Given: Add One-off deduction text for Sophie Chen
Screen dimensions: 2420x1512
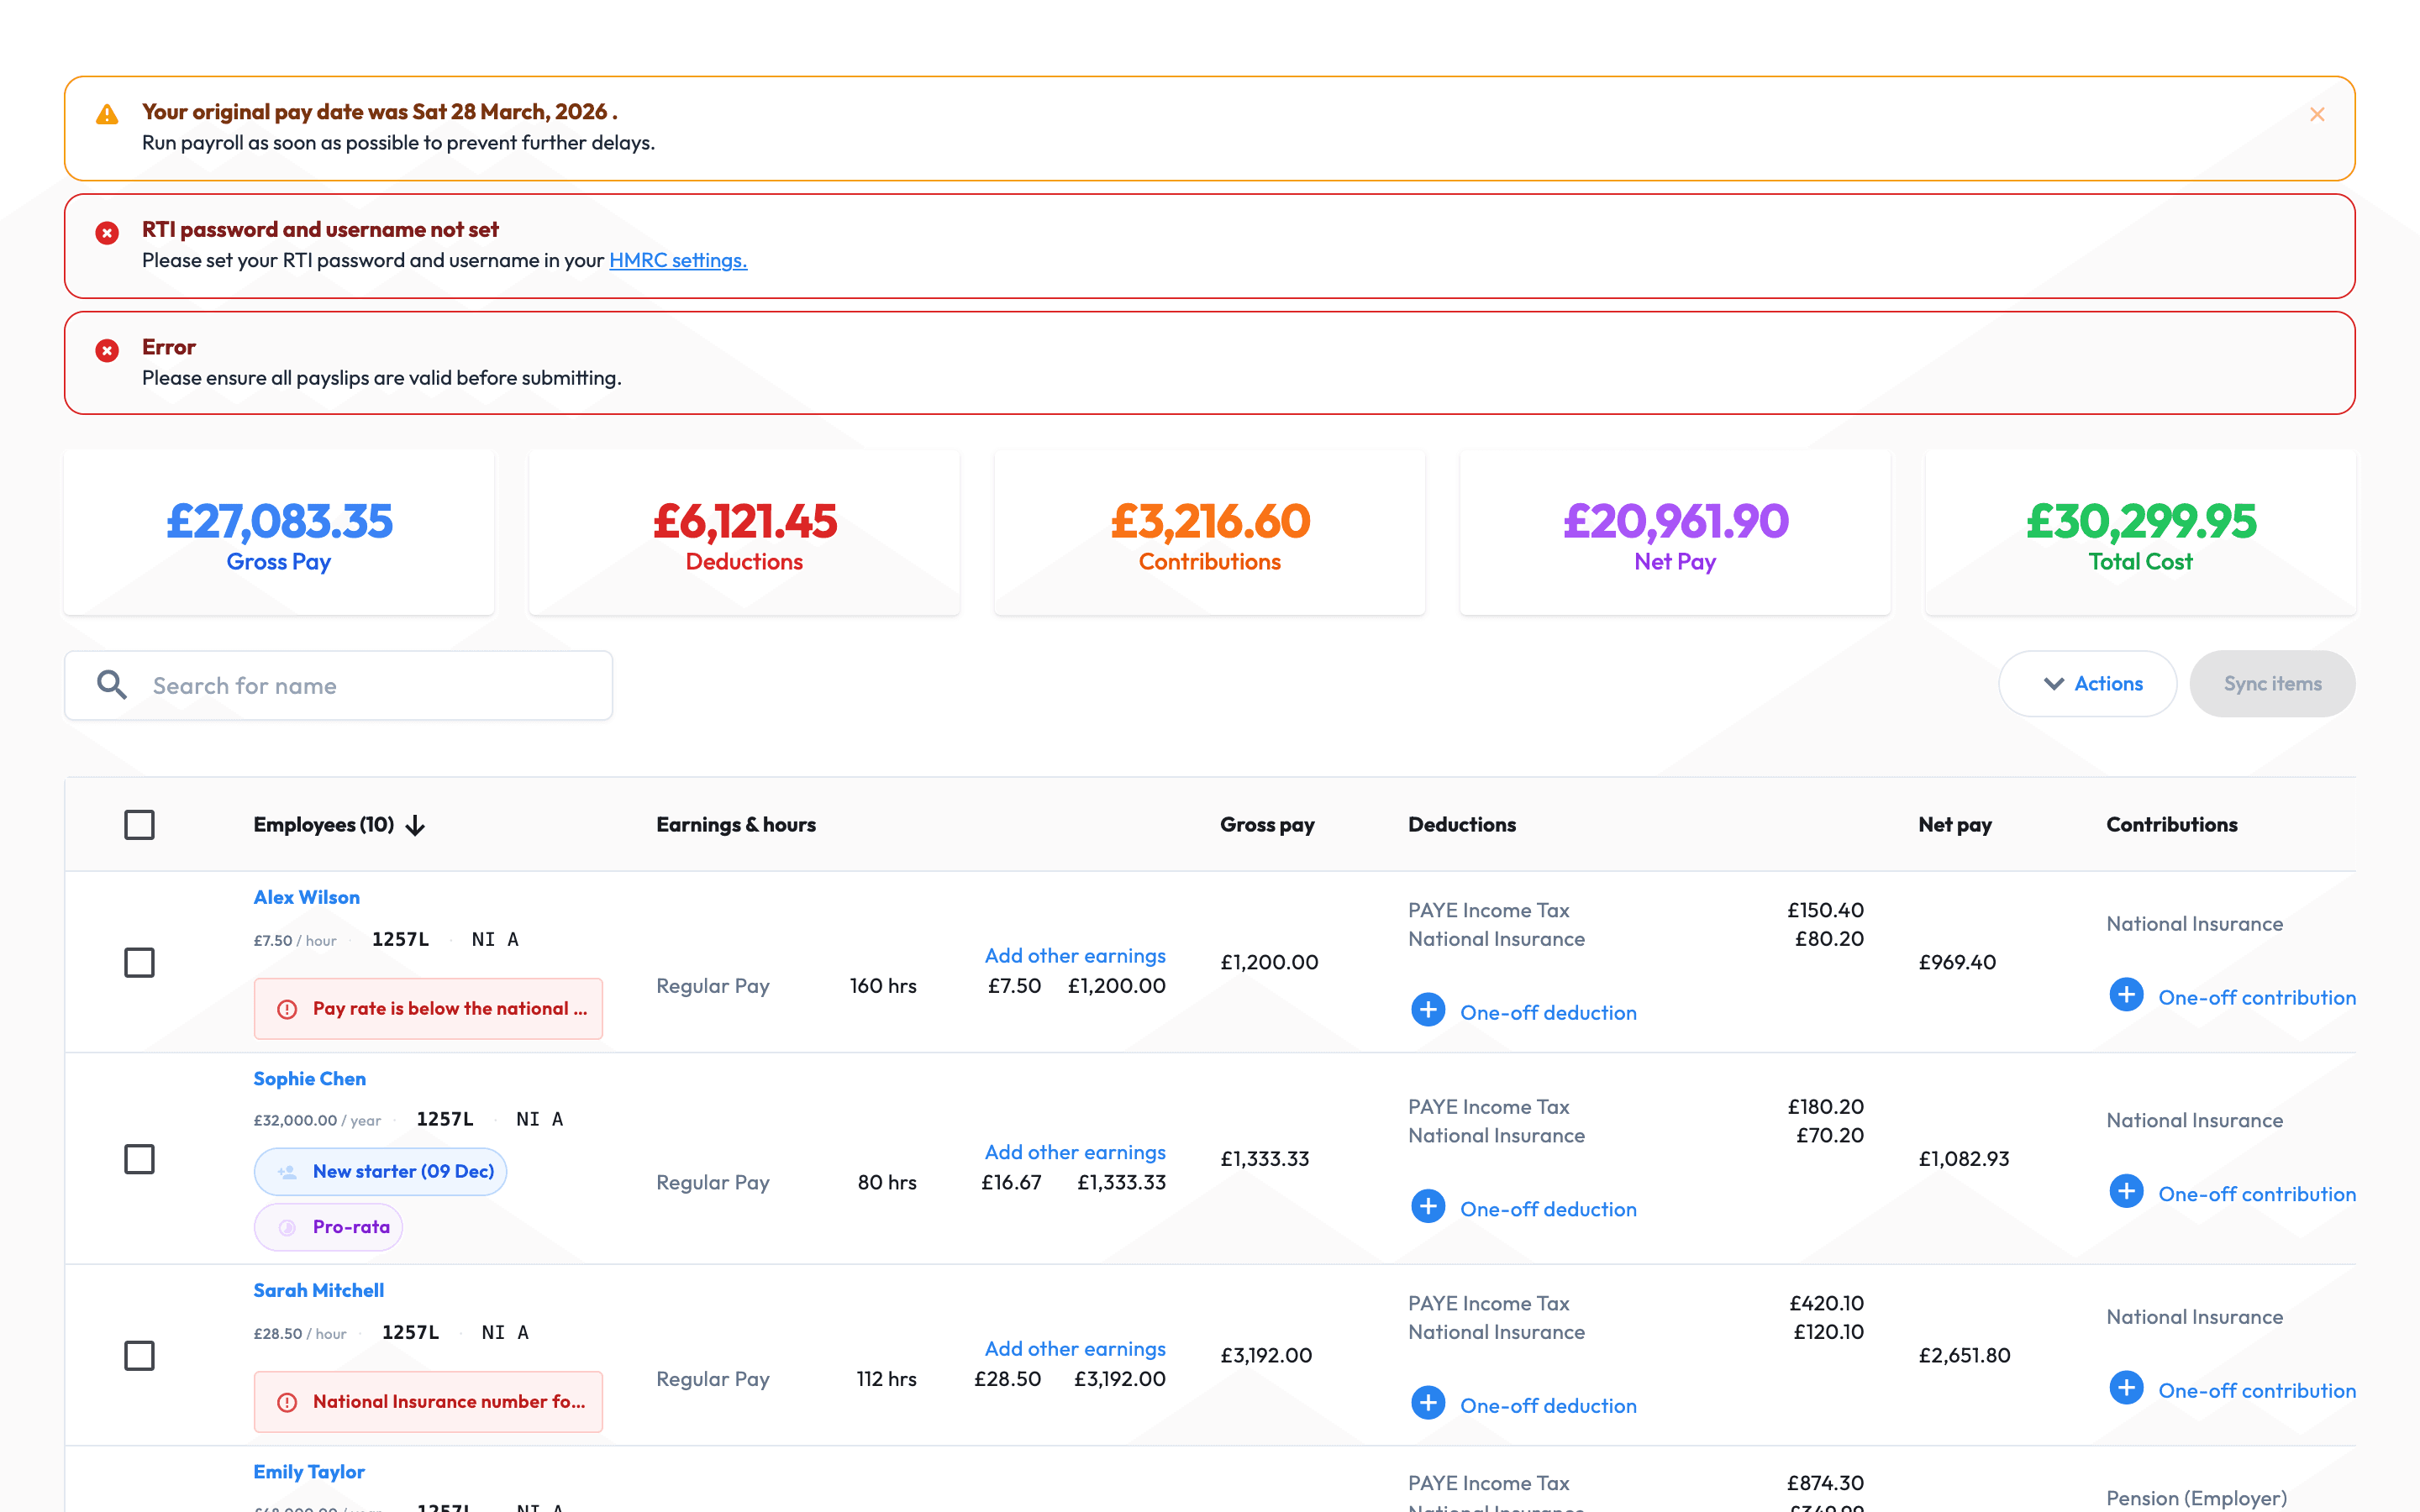Looking at the screenshot, I should pyautogui.click(x=1548, y=1209).
